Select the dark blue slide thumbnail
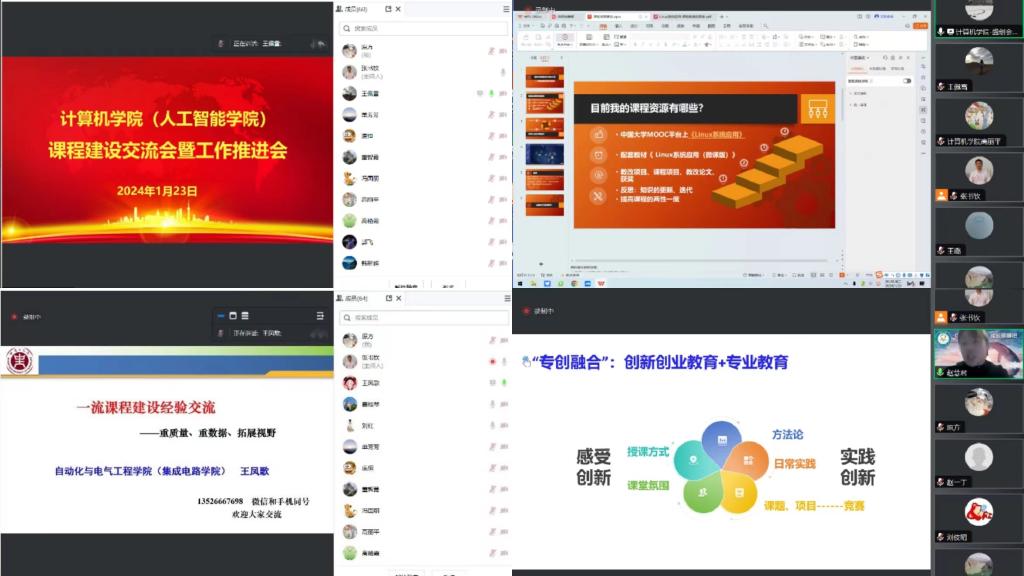 pyautogui.click(x=545, y=155)
